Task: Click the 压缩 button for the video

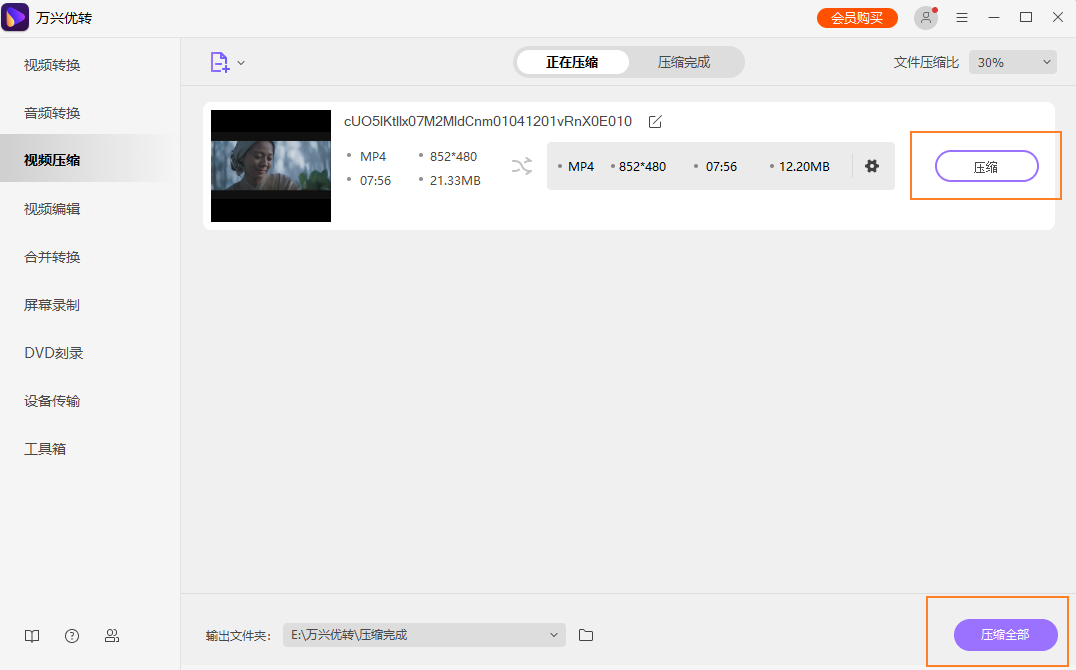Action: [x=986, y=166]
